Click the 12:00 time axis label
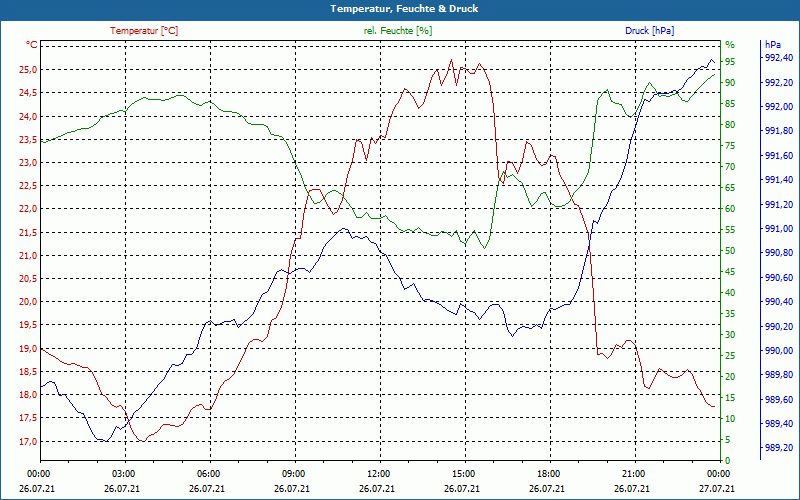 point(380,474)
